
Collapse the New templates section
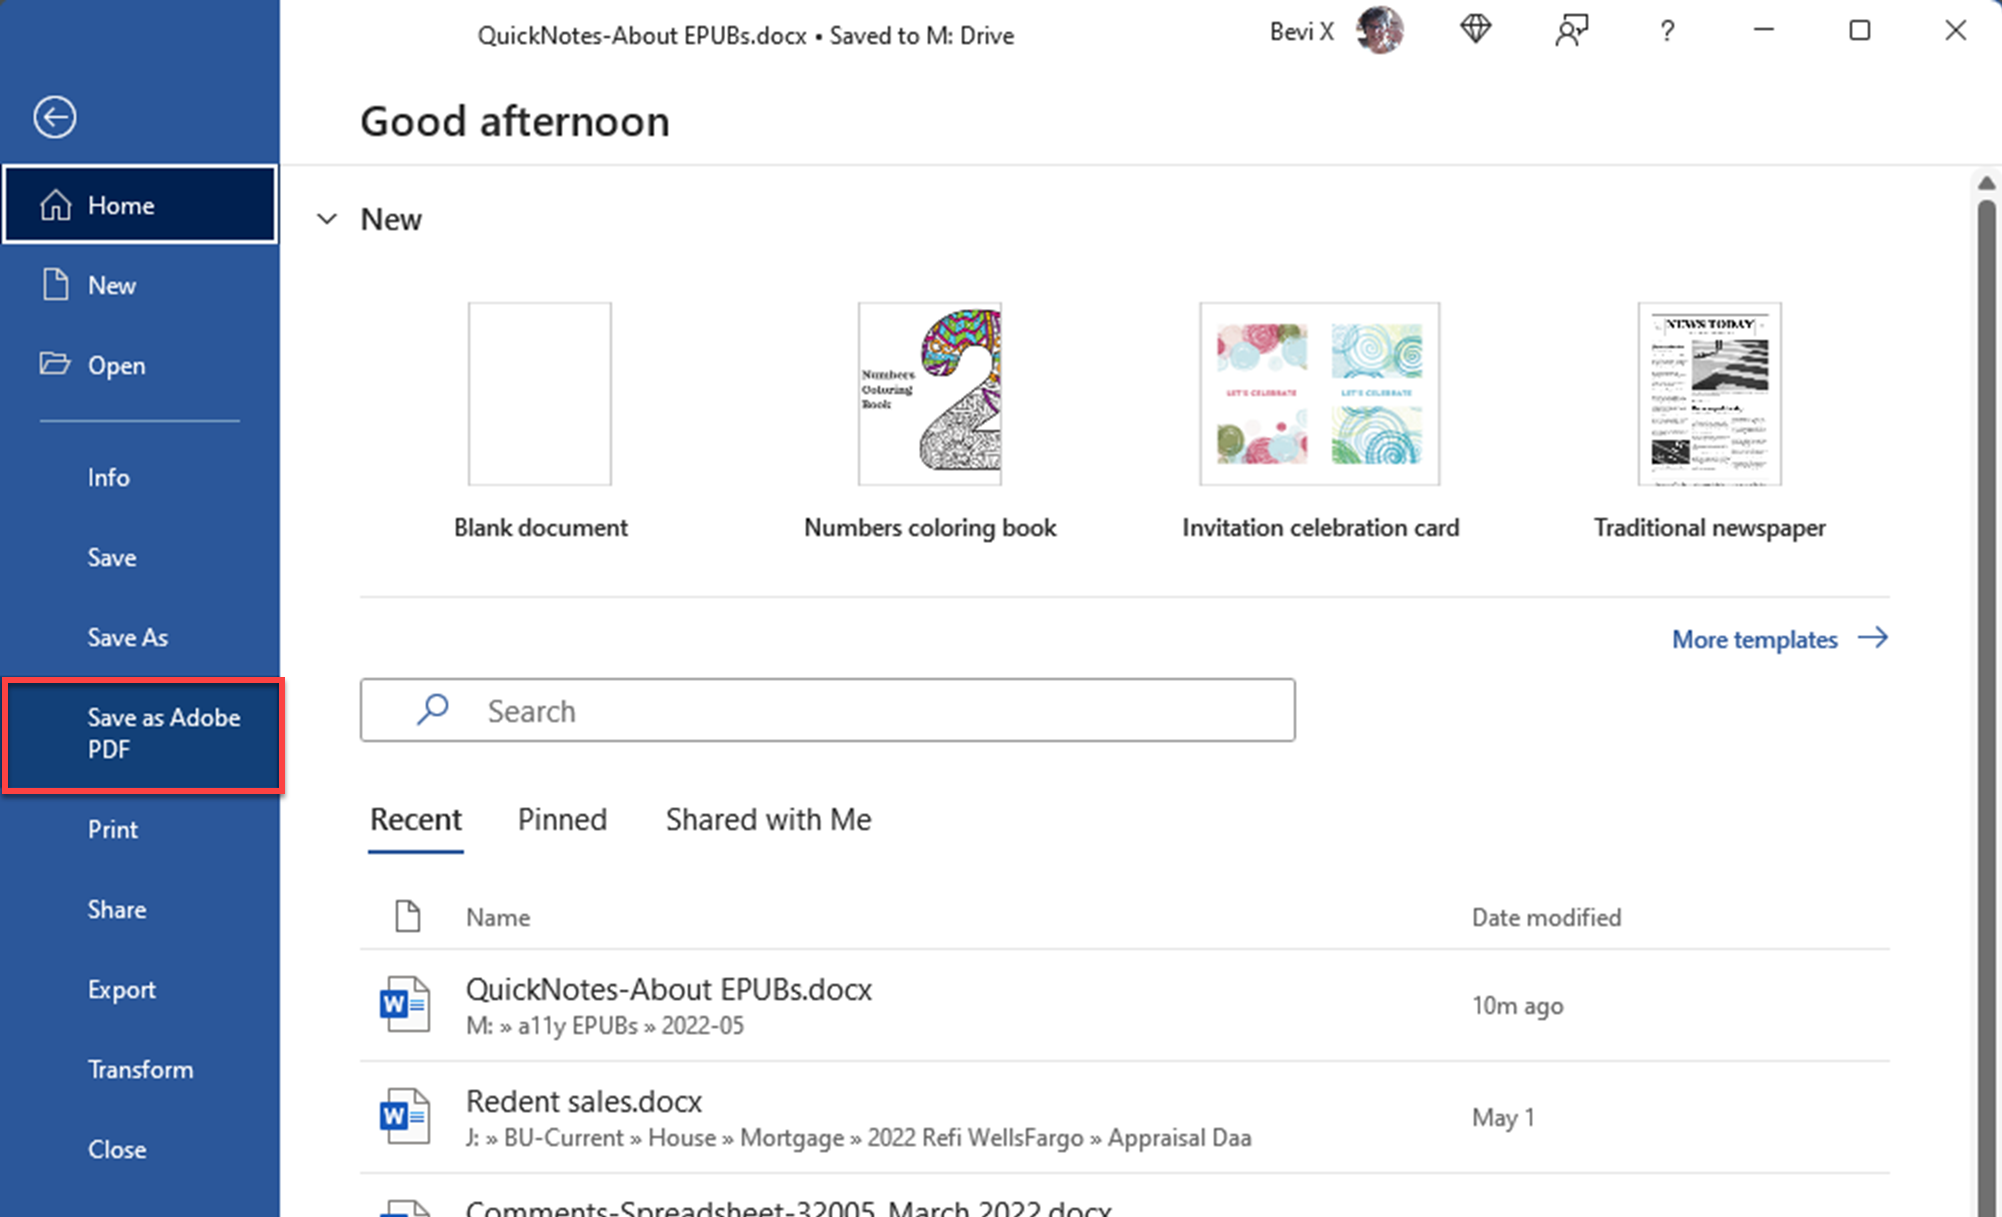[x=326, y=219]
